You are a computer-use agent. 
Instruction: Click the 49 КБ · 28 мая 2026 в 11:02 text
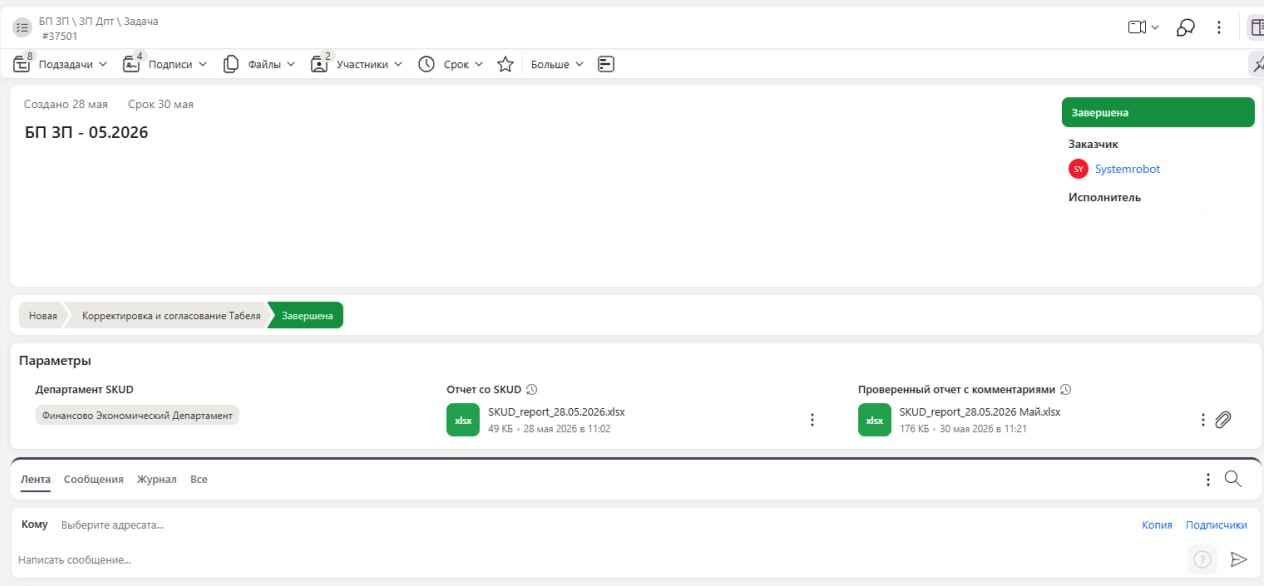(x=549, y=428)
